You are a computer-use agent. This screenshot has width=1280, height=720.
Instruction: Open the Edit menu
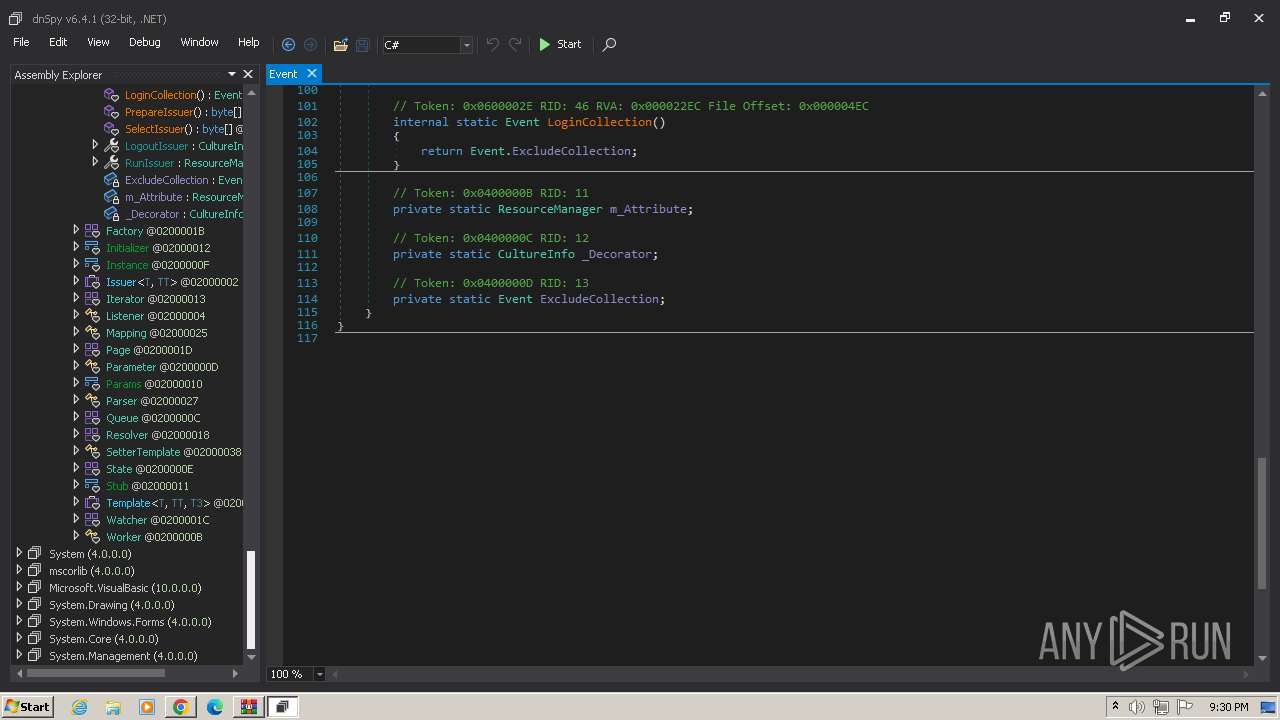pos(58,42)
